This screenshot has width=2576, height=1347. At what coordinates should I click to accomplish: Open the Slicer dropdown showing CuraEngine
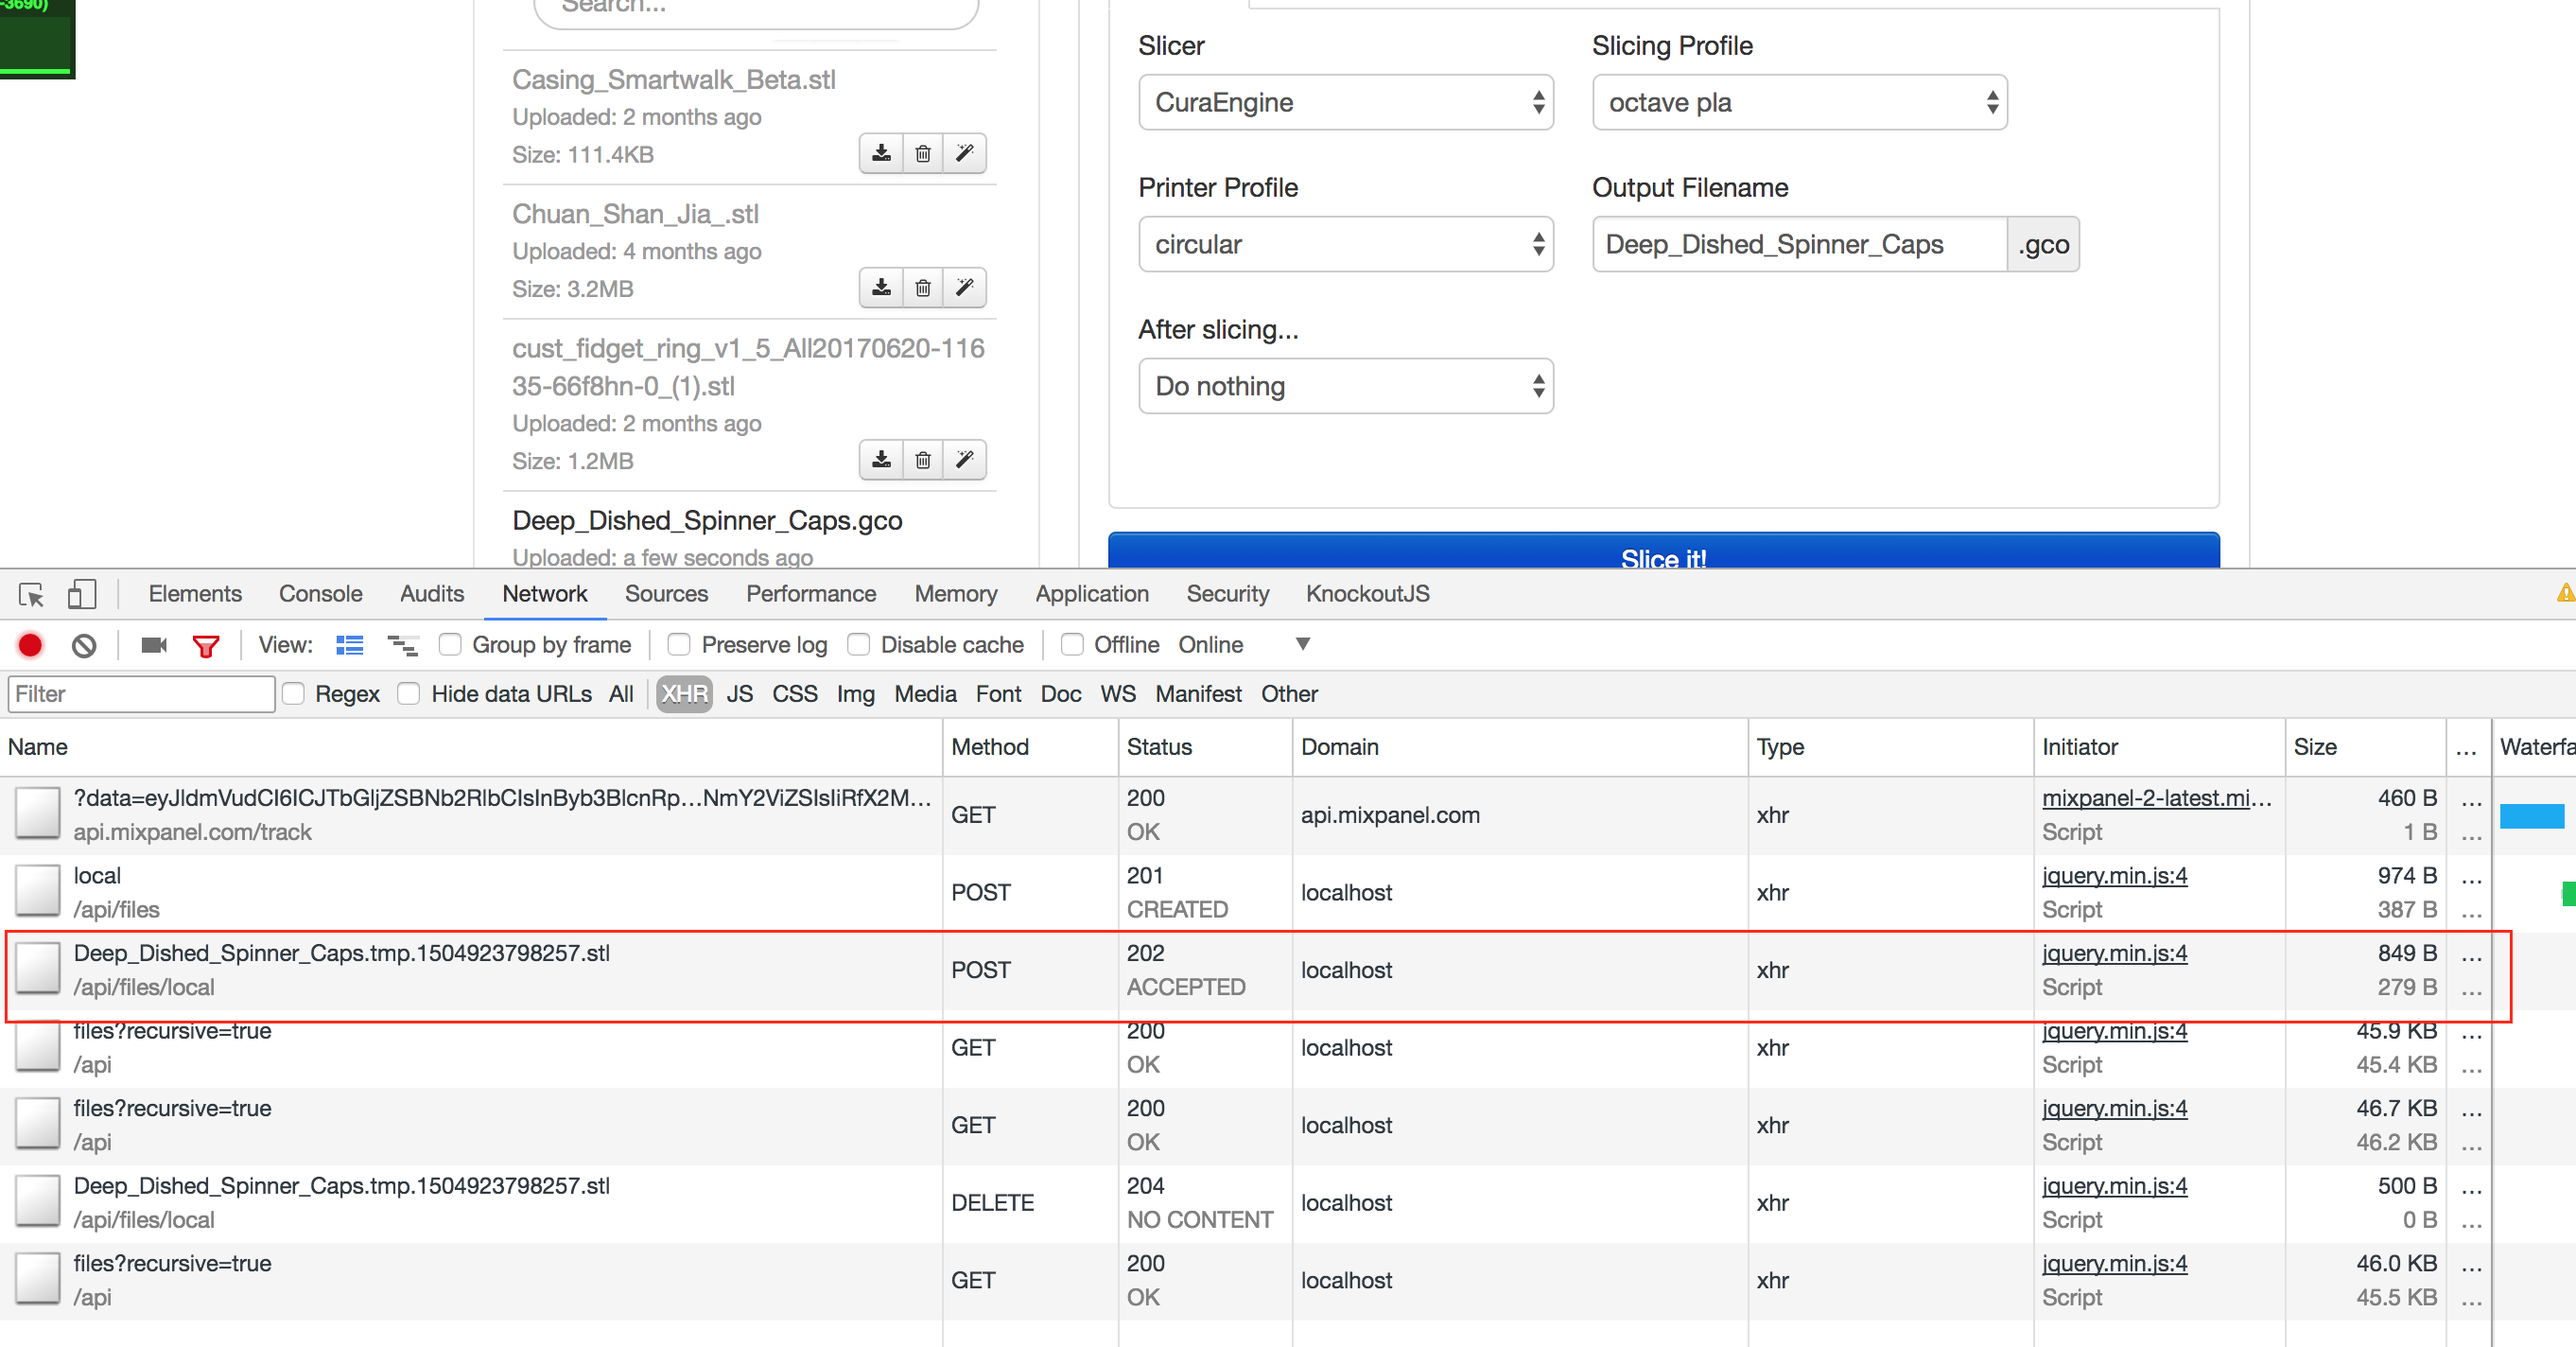(1345, 102)
